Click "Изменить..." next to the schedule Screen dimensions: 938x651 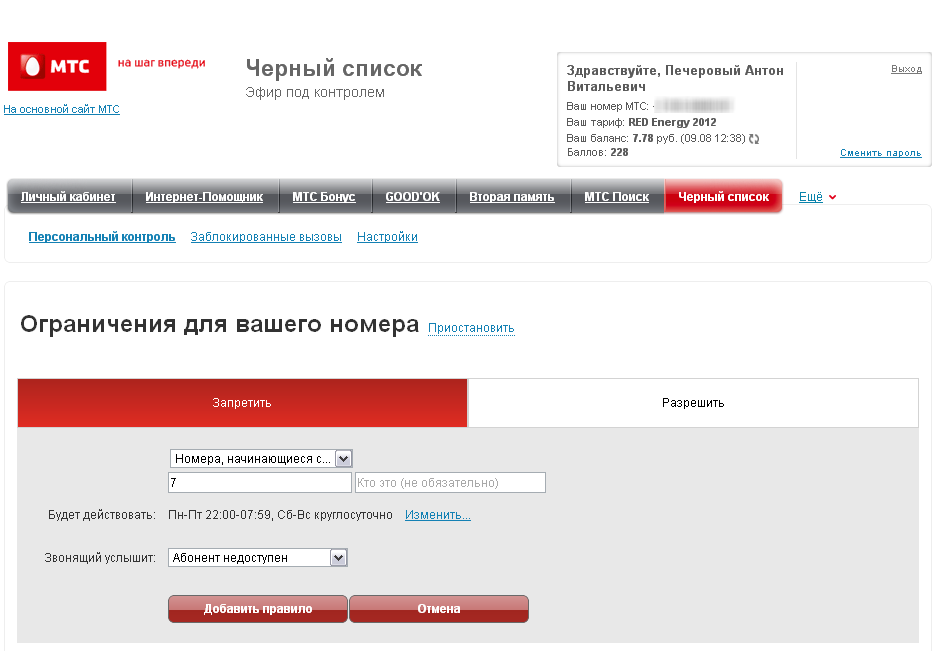(437, 515)
